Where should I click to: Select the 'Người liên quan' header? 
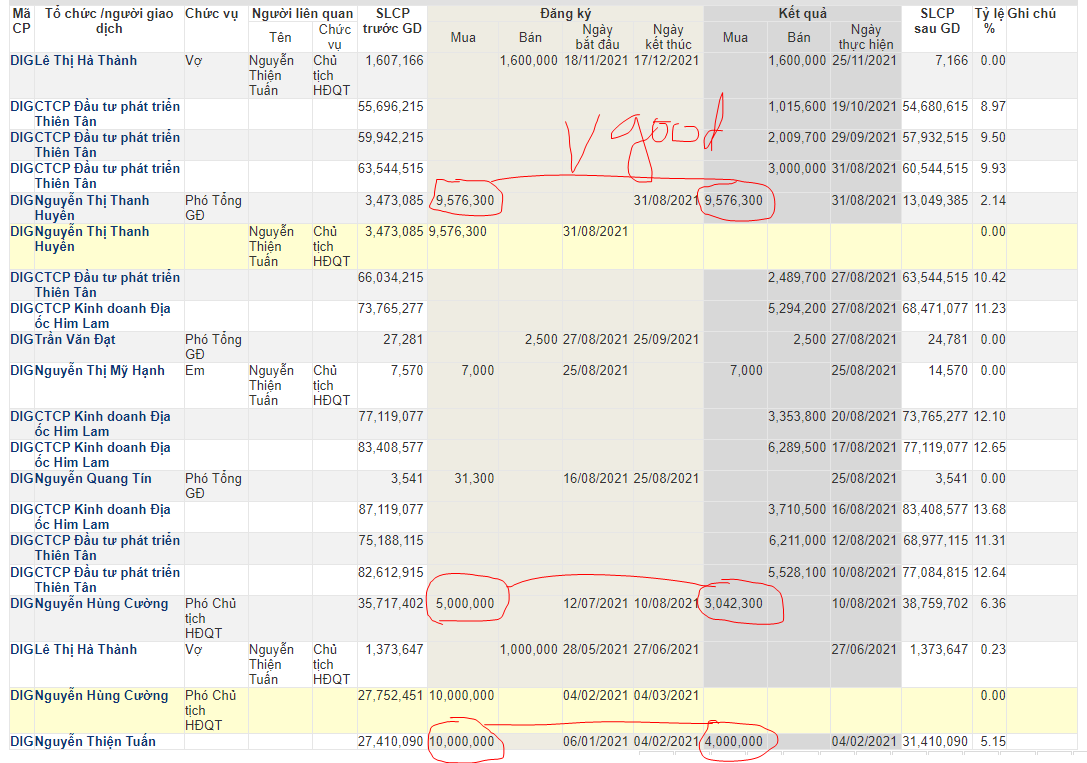coord(302,13)
